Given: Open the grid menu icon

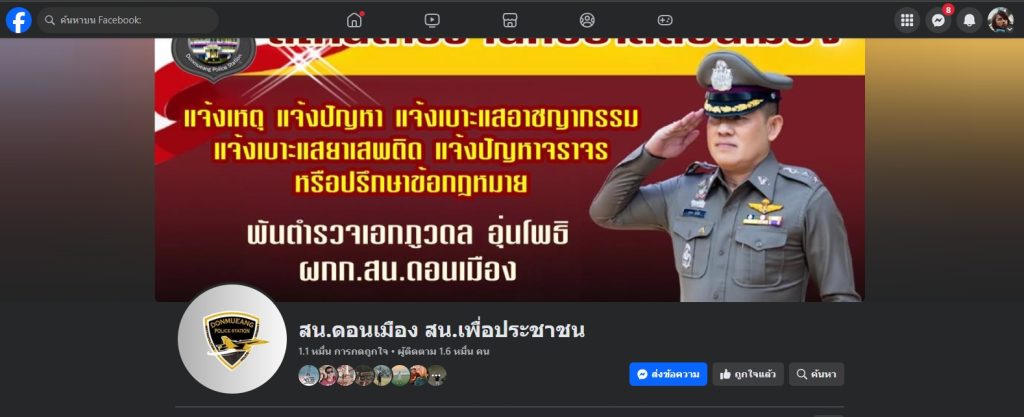Looking at the screenshot, I should [x=906, y=20].
